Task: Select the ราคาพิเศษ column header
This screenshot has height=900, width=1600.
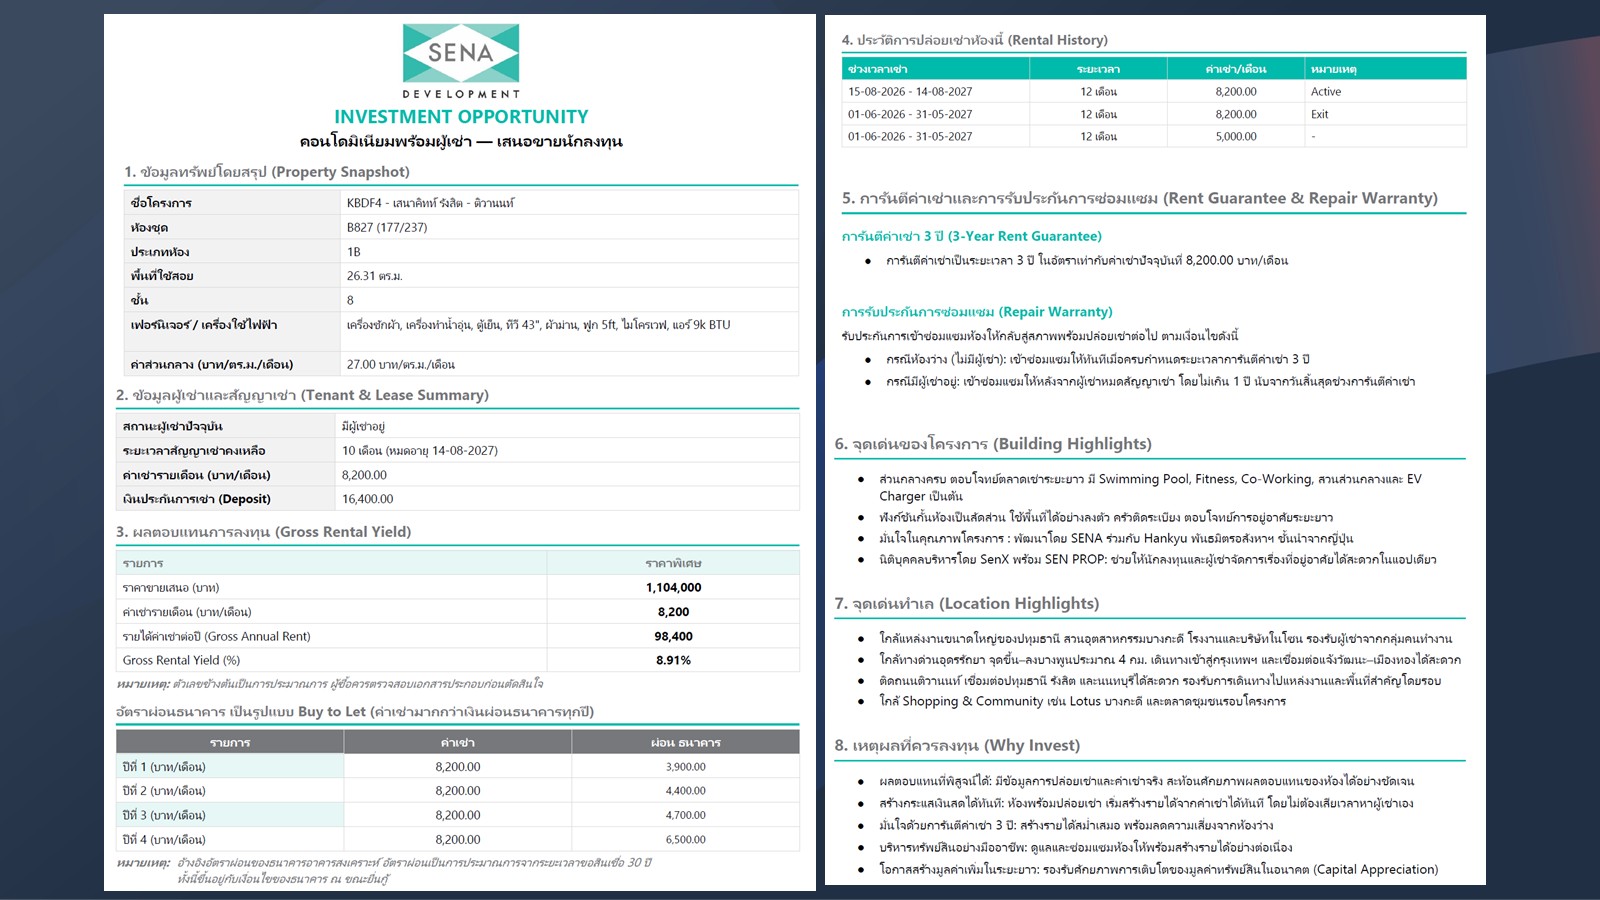Action: (673, 564)
